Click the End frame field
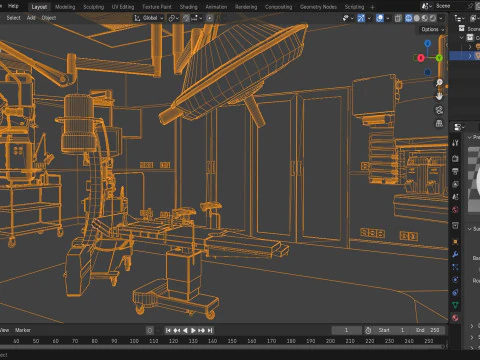Screen dimensions: 480x360 pos(427,330)
